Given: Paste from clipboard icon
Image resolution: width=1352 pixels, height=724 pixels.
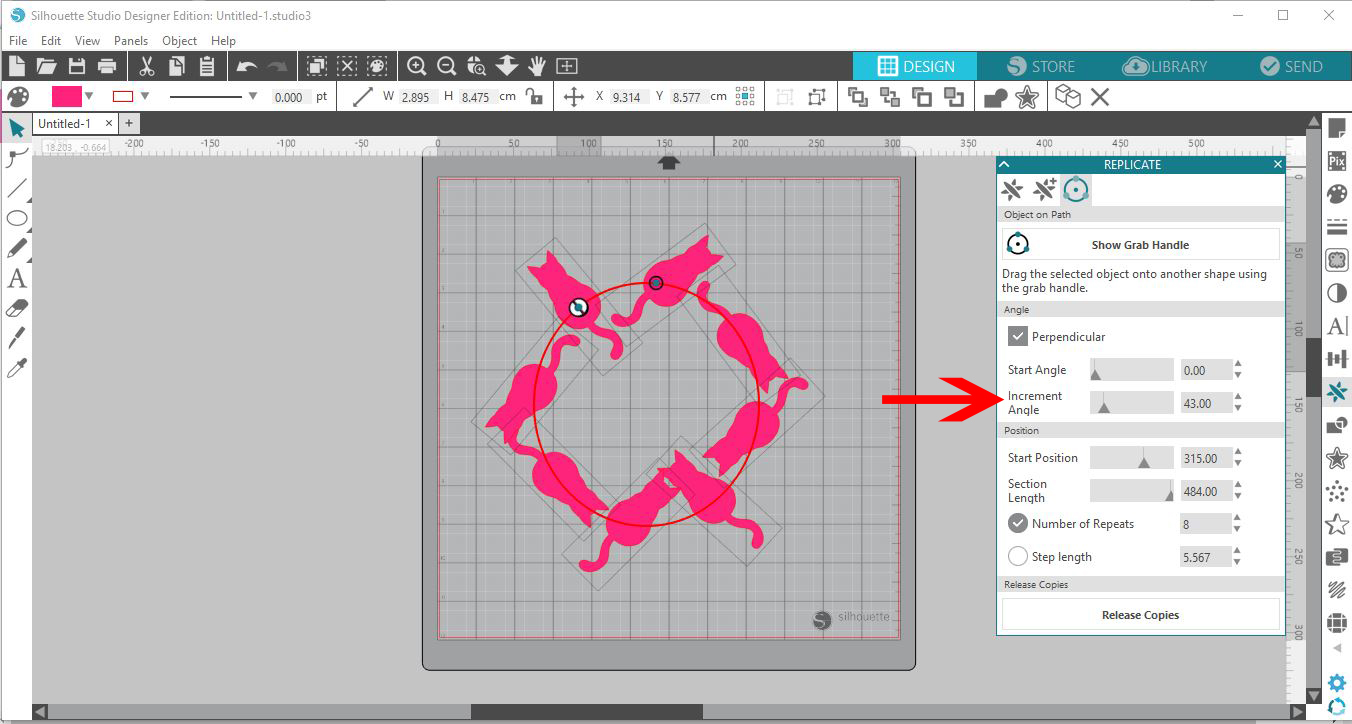Looking at the screenshot, I should pyautogui.click(x=206, y=66).
